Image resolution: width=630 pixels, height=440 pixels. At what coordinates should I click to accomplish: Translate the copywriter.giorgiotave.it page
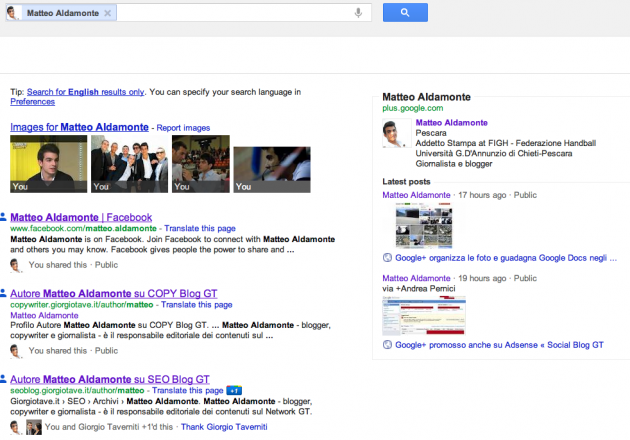pyautogui.click(x=196, y=305)
